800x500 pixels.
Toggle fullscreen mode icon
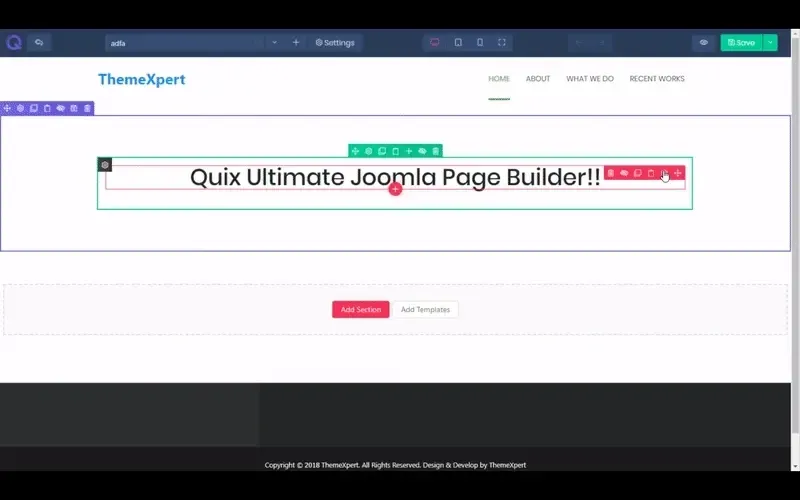coord(502,42)
